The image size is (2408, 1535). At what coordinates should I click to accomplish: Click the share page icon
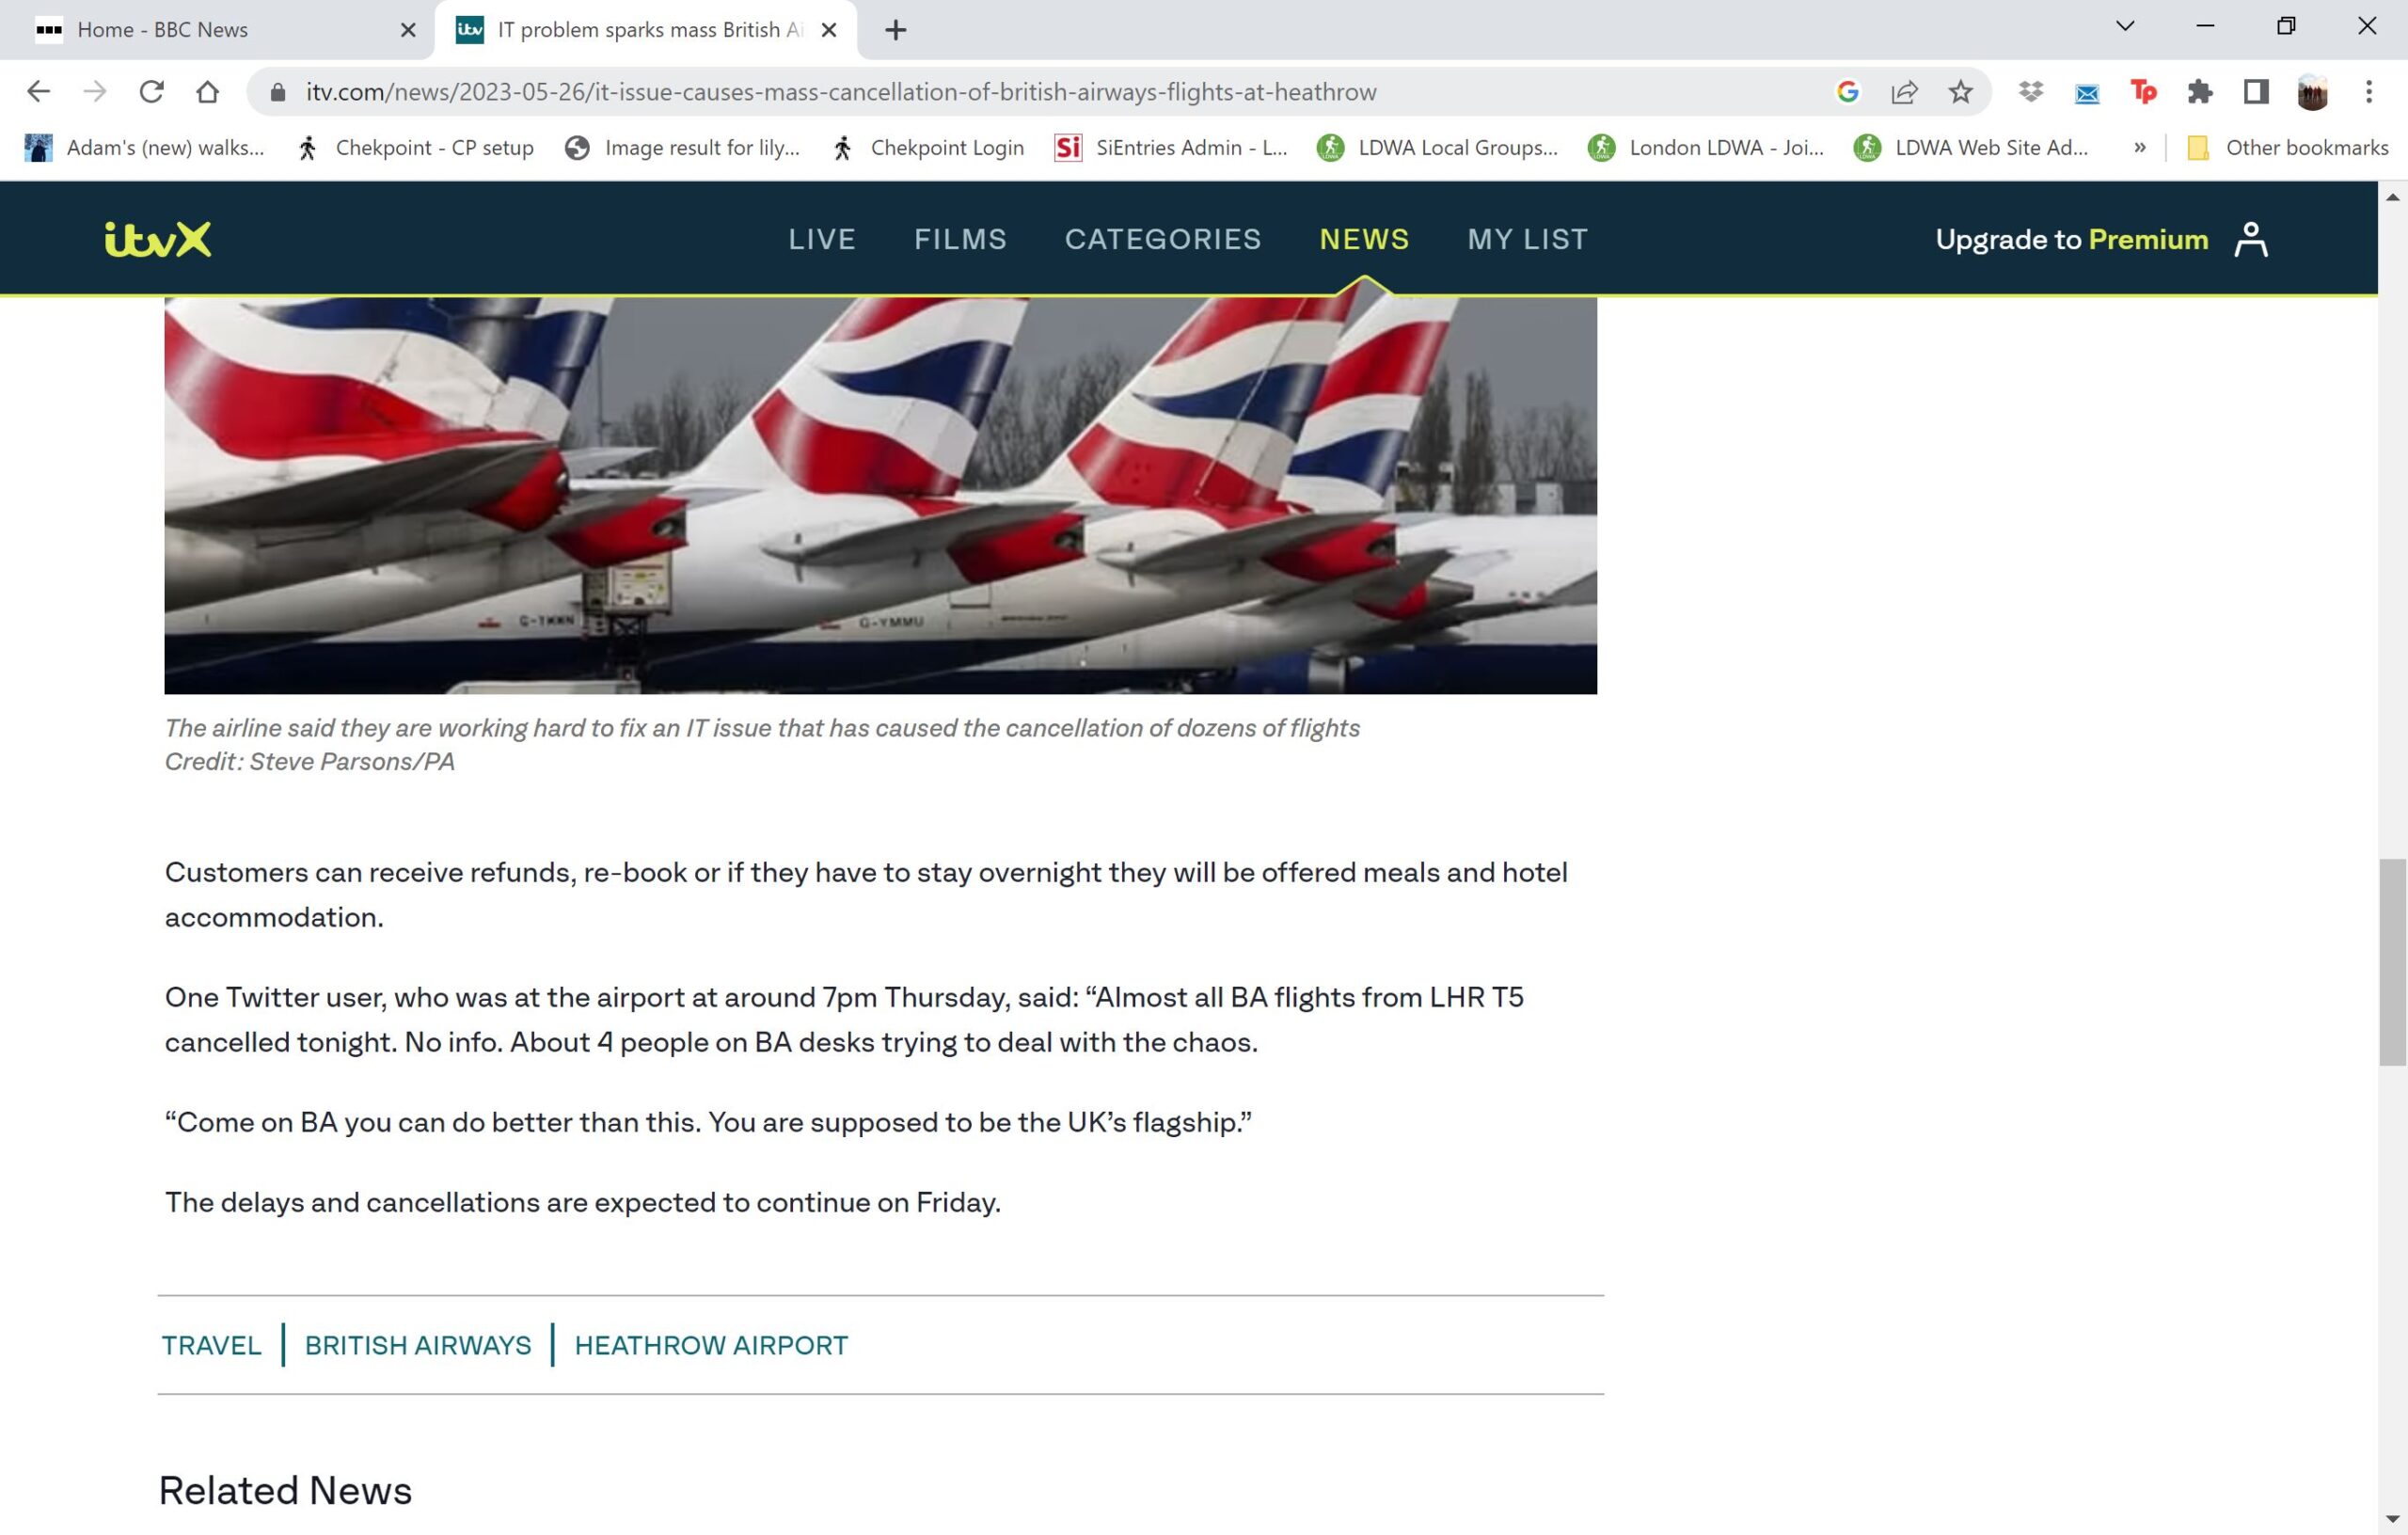[1904, 92]
